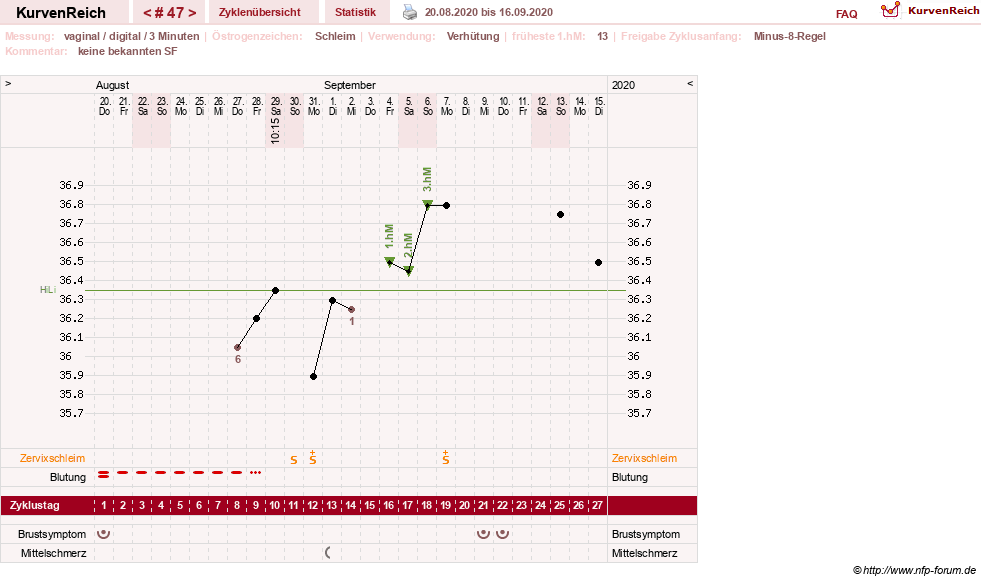981x582 pixels.
Task: Open the KurvenReich brand link at top right
Action: coord(943,11)
